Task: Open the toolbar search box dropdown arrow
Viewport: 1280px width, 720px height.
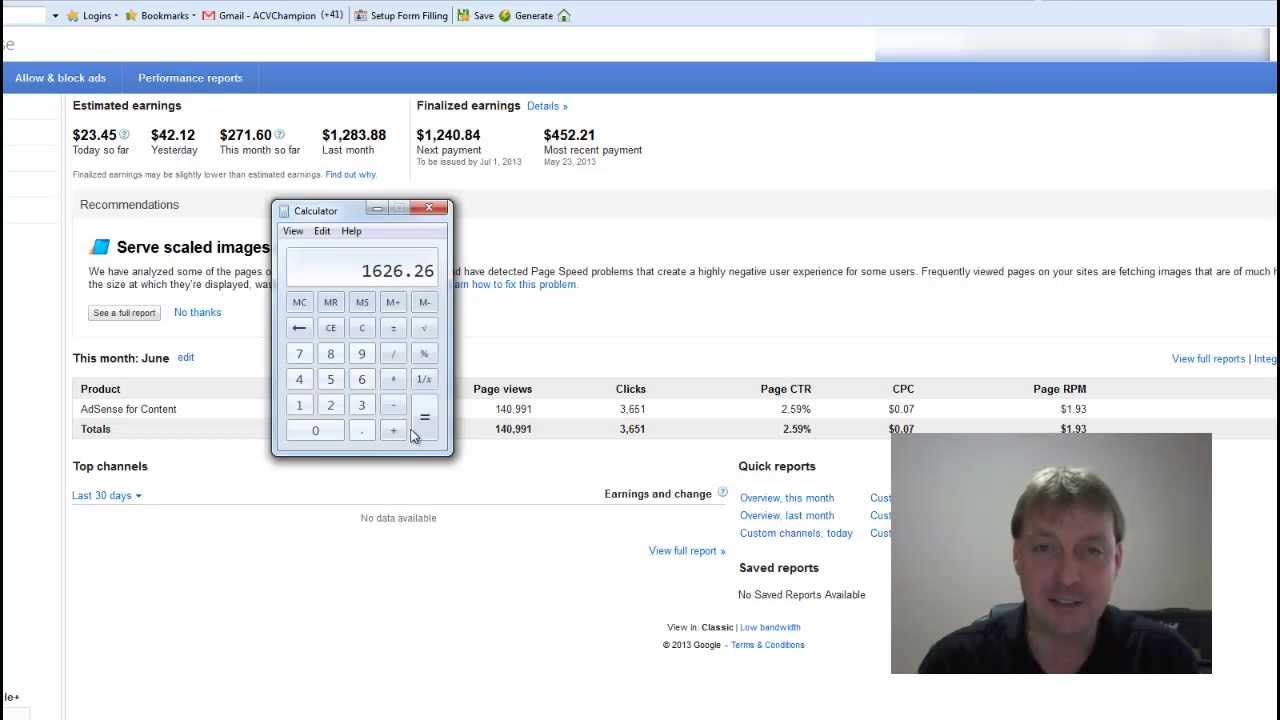Action: (x=55, y=16)
